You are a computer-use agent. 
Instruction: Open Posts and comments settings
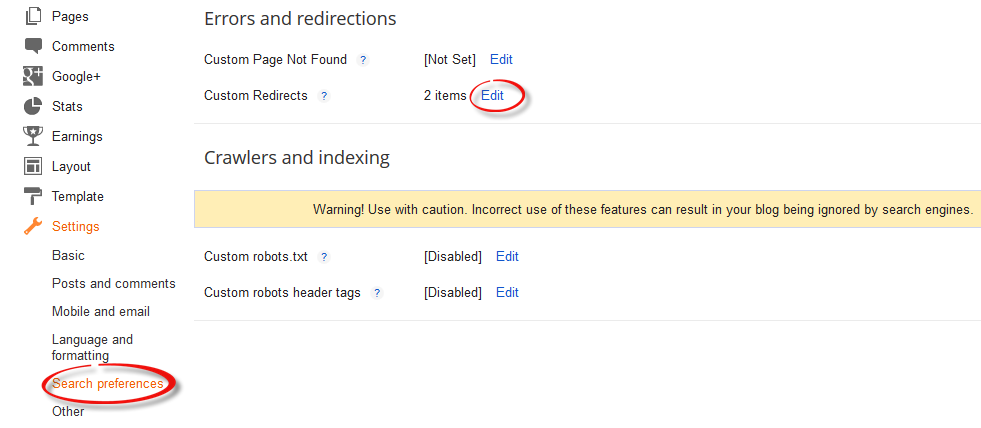coord(113,284)
